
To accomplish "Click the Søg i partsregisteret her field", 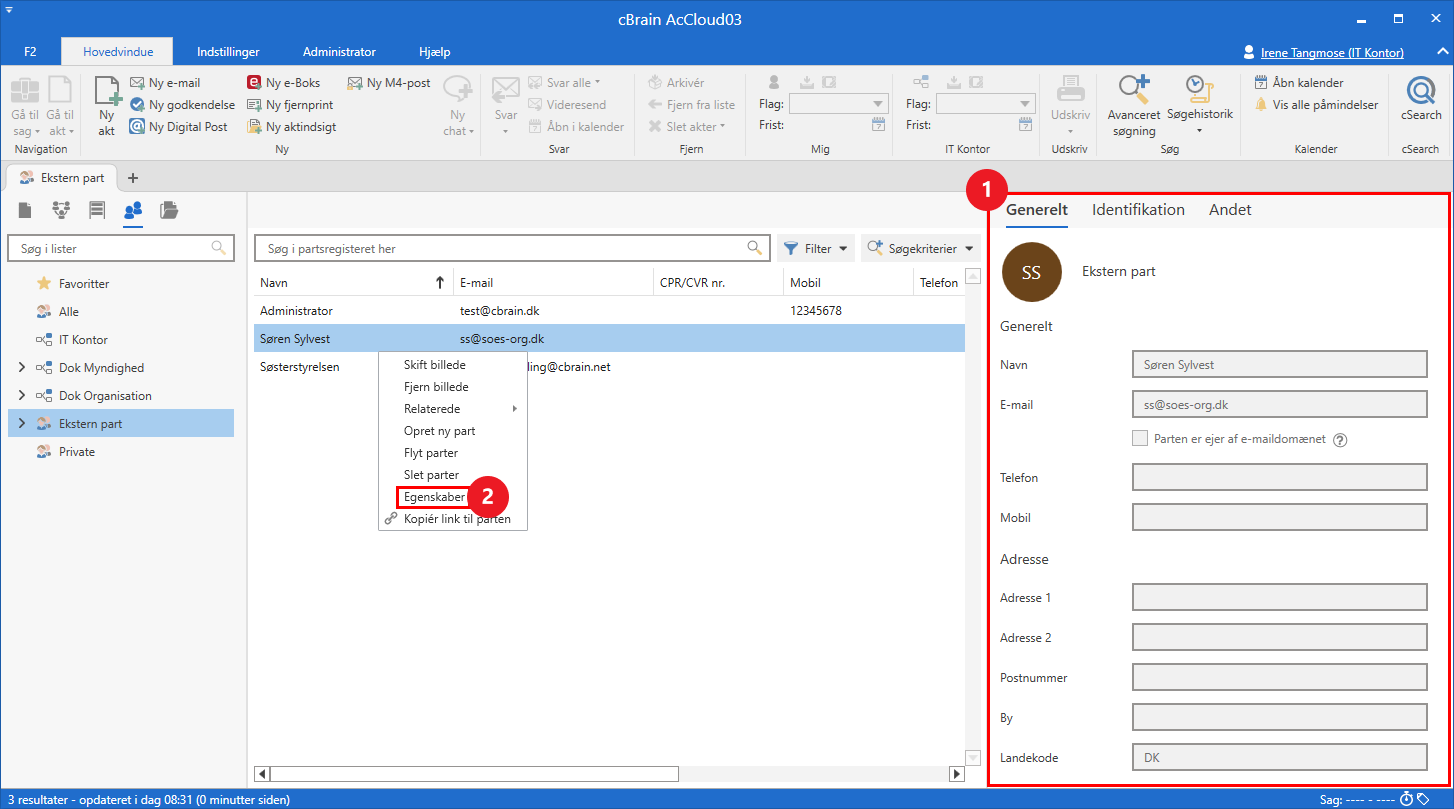I will point(512,248).
